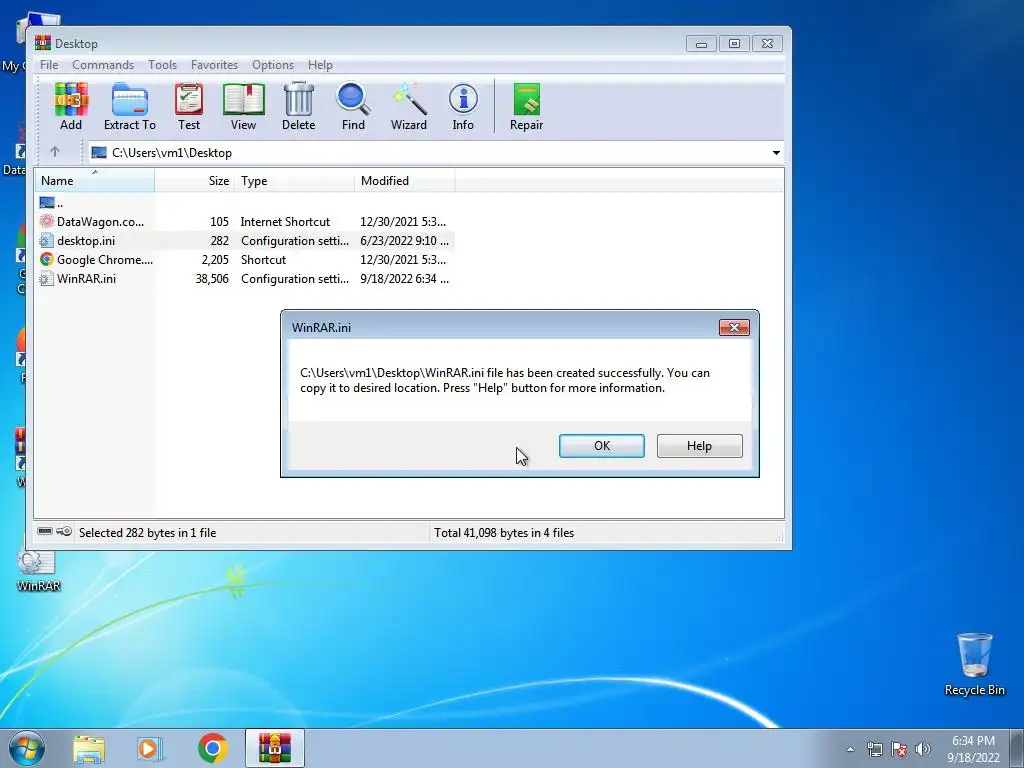Click the volume speaker tray icon

pos(923,749)
